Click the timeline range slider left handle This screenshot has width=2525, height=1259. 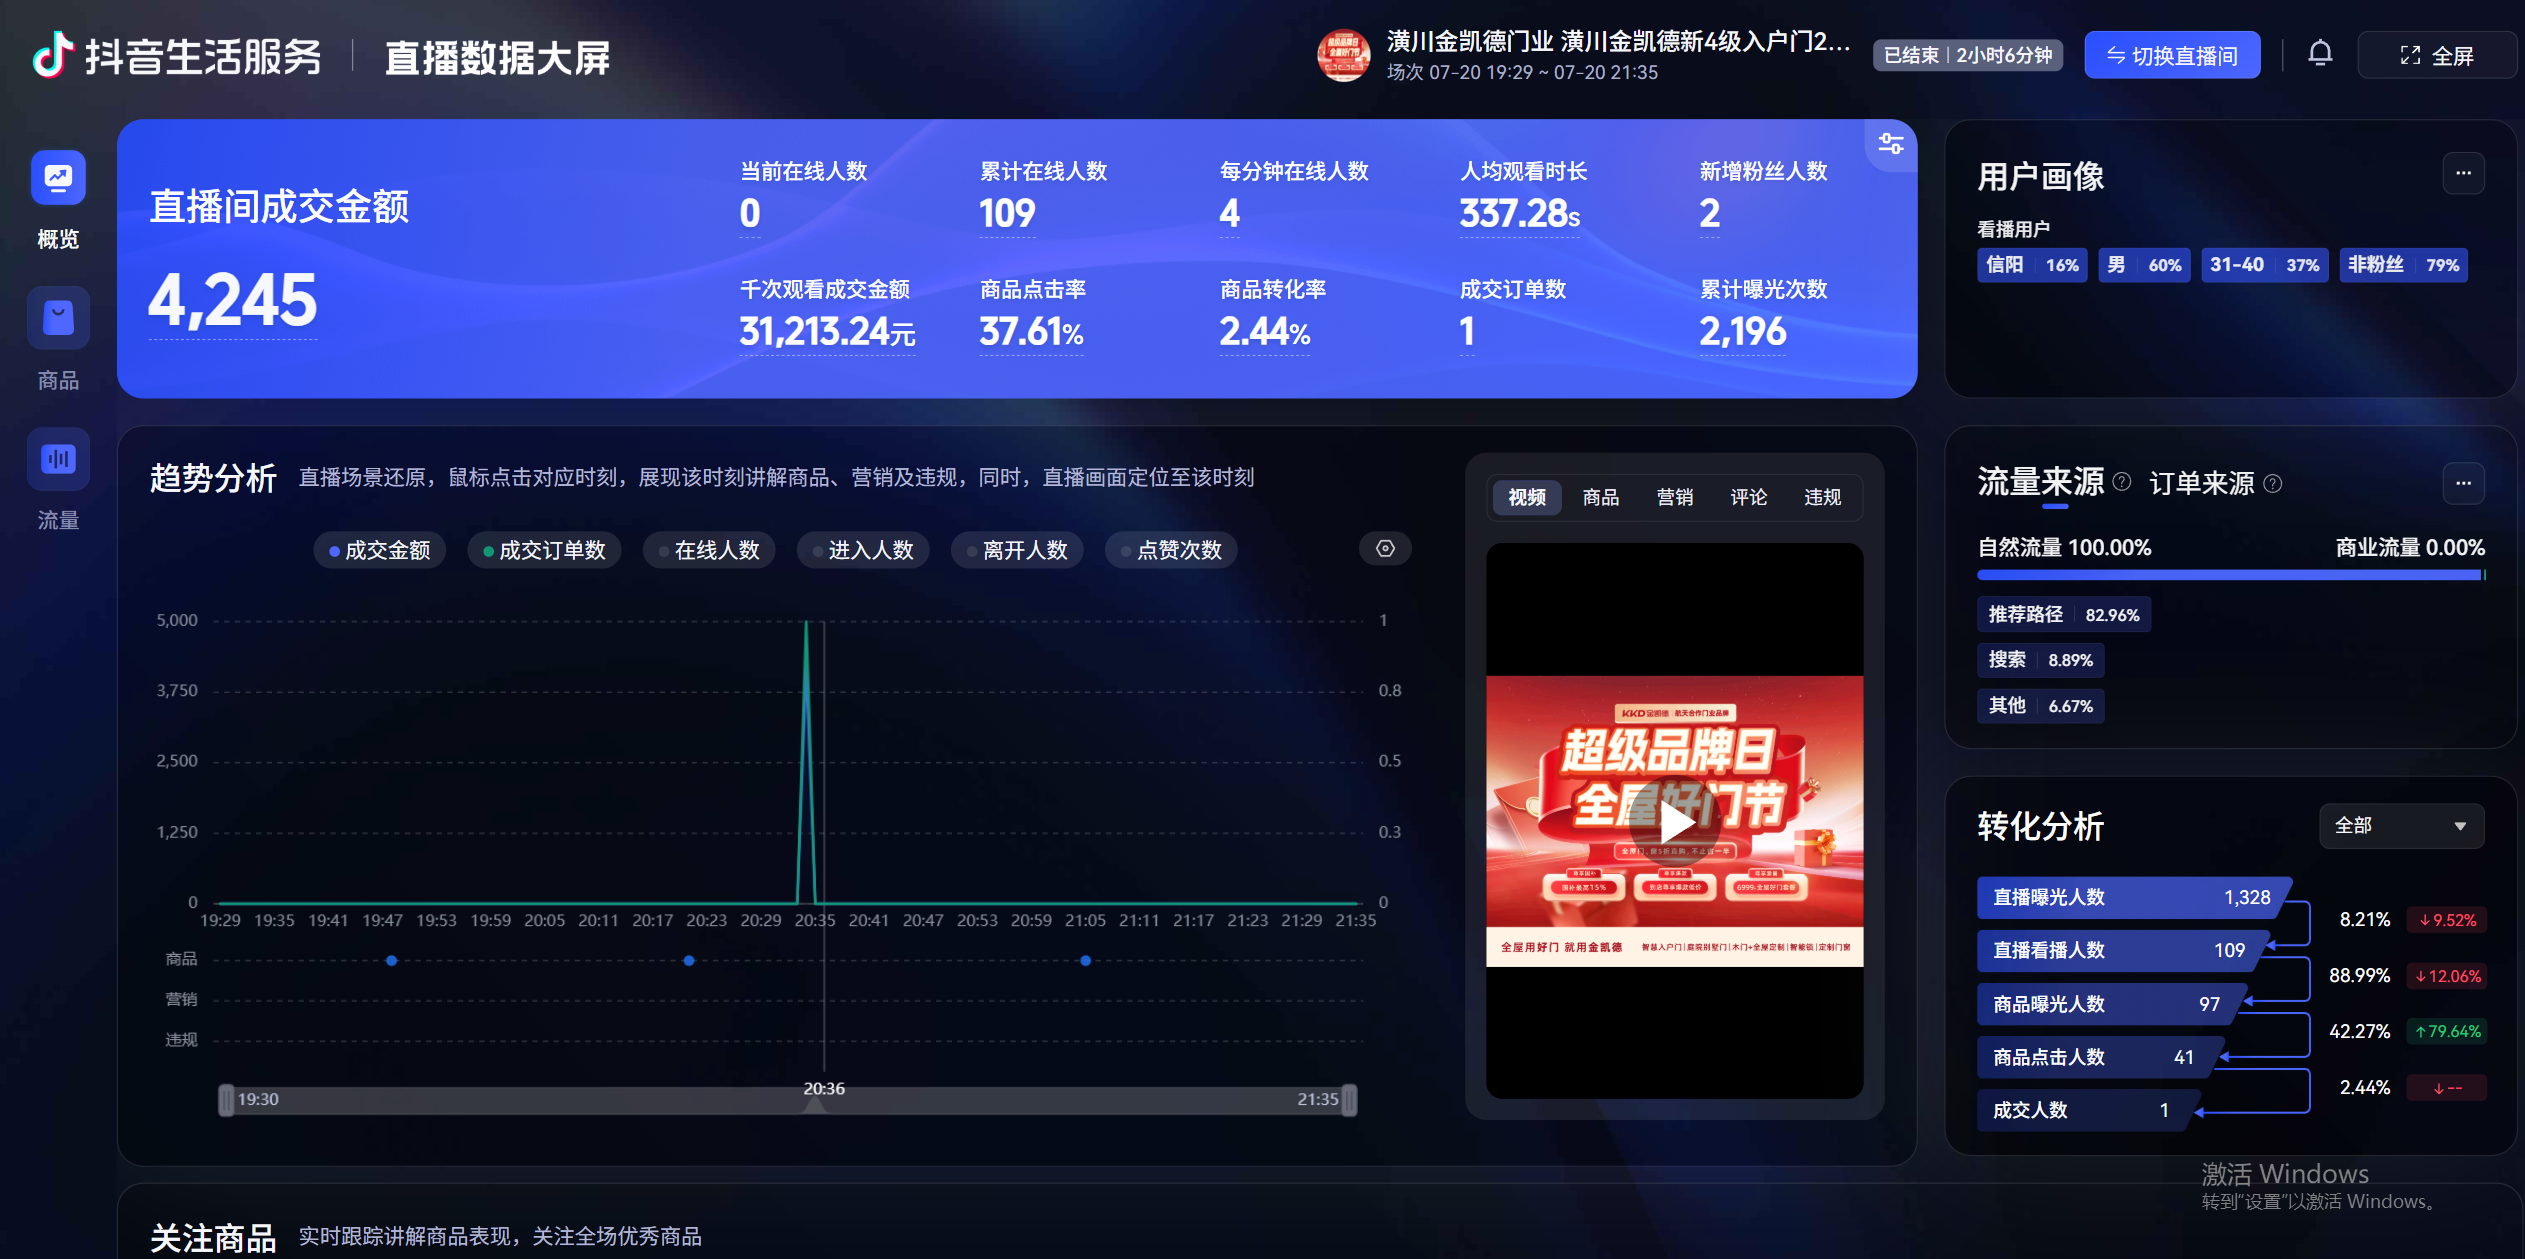click(x=226, y=1099)
